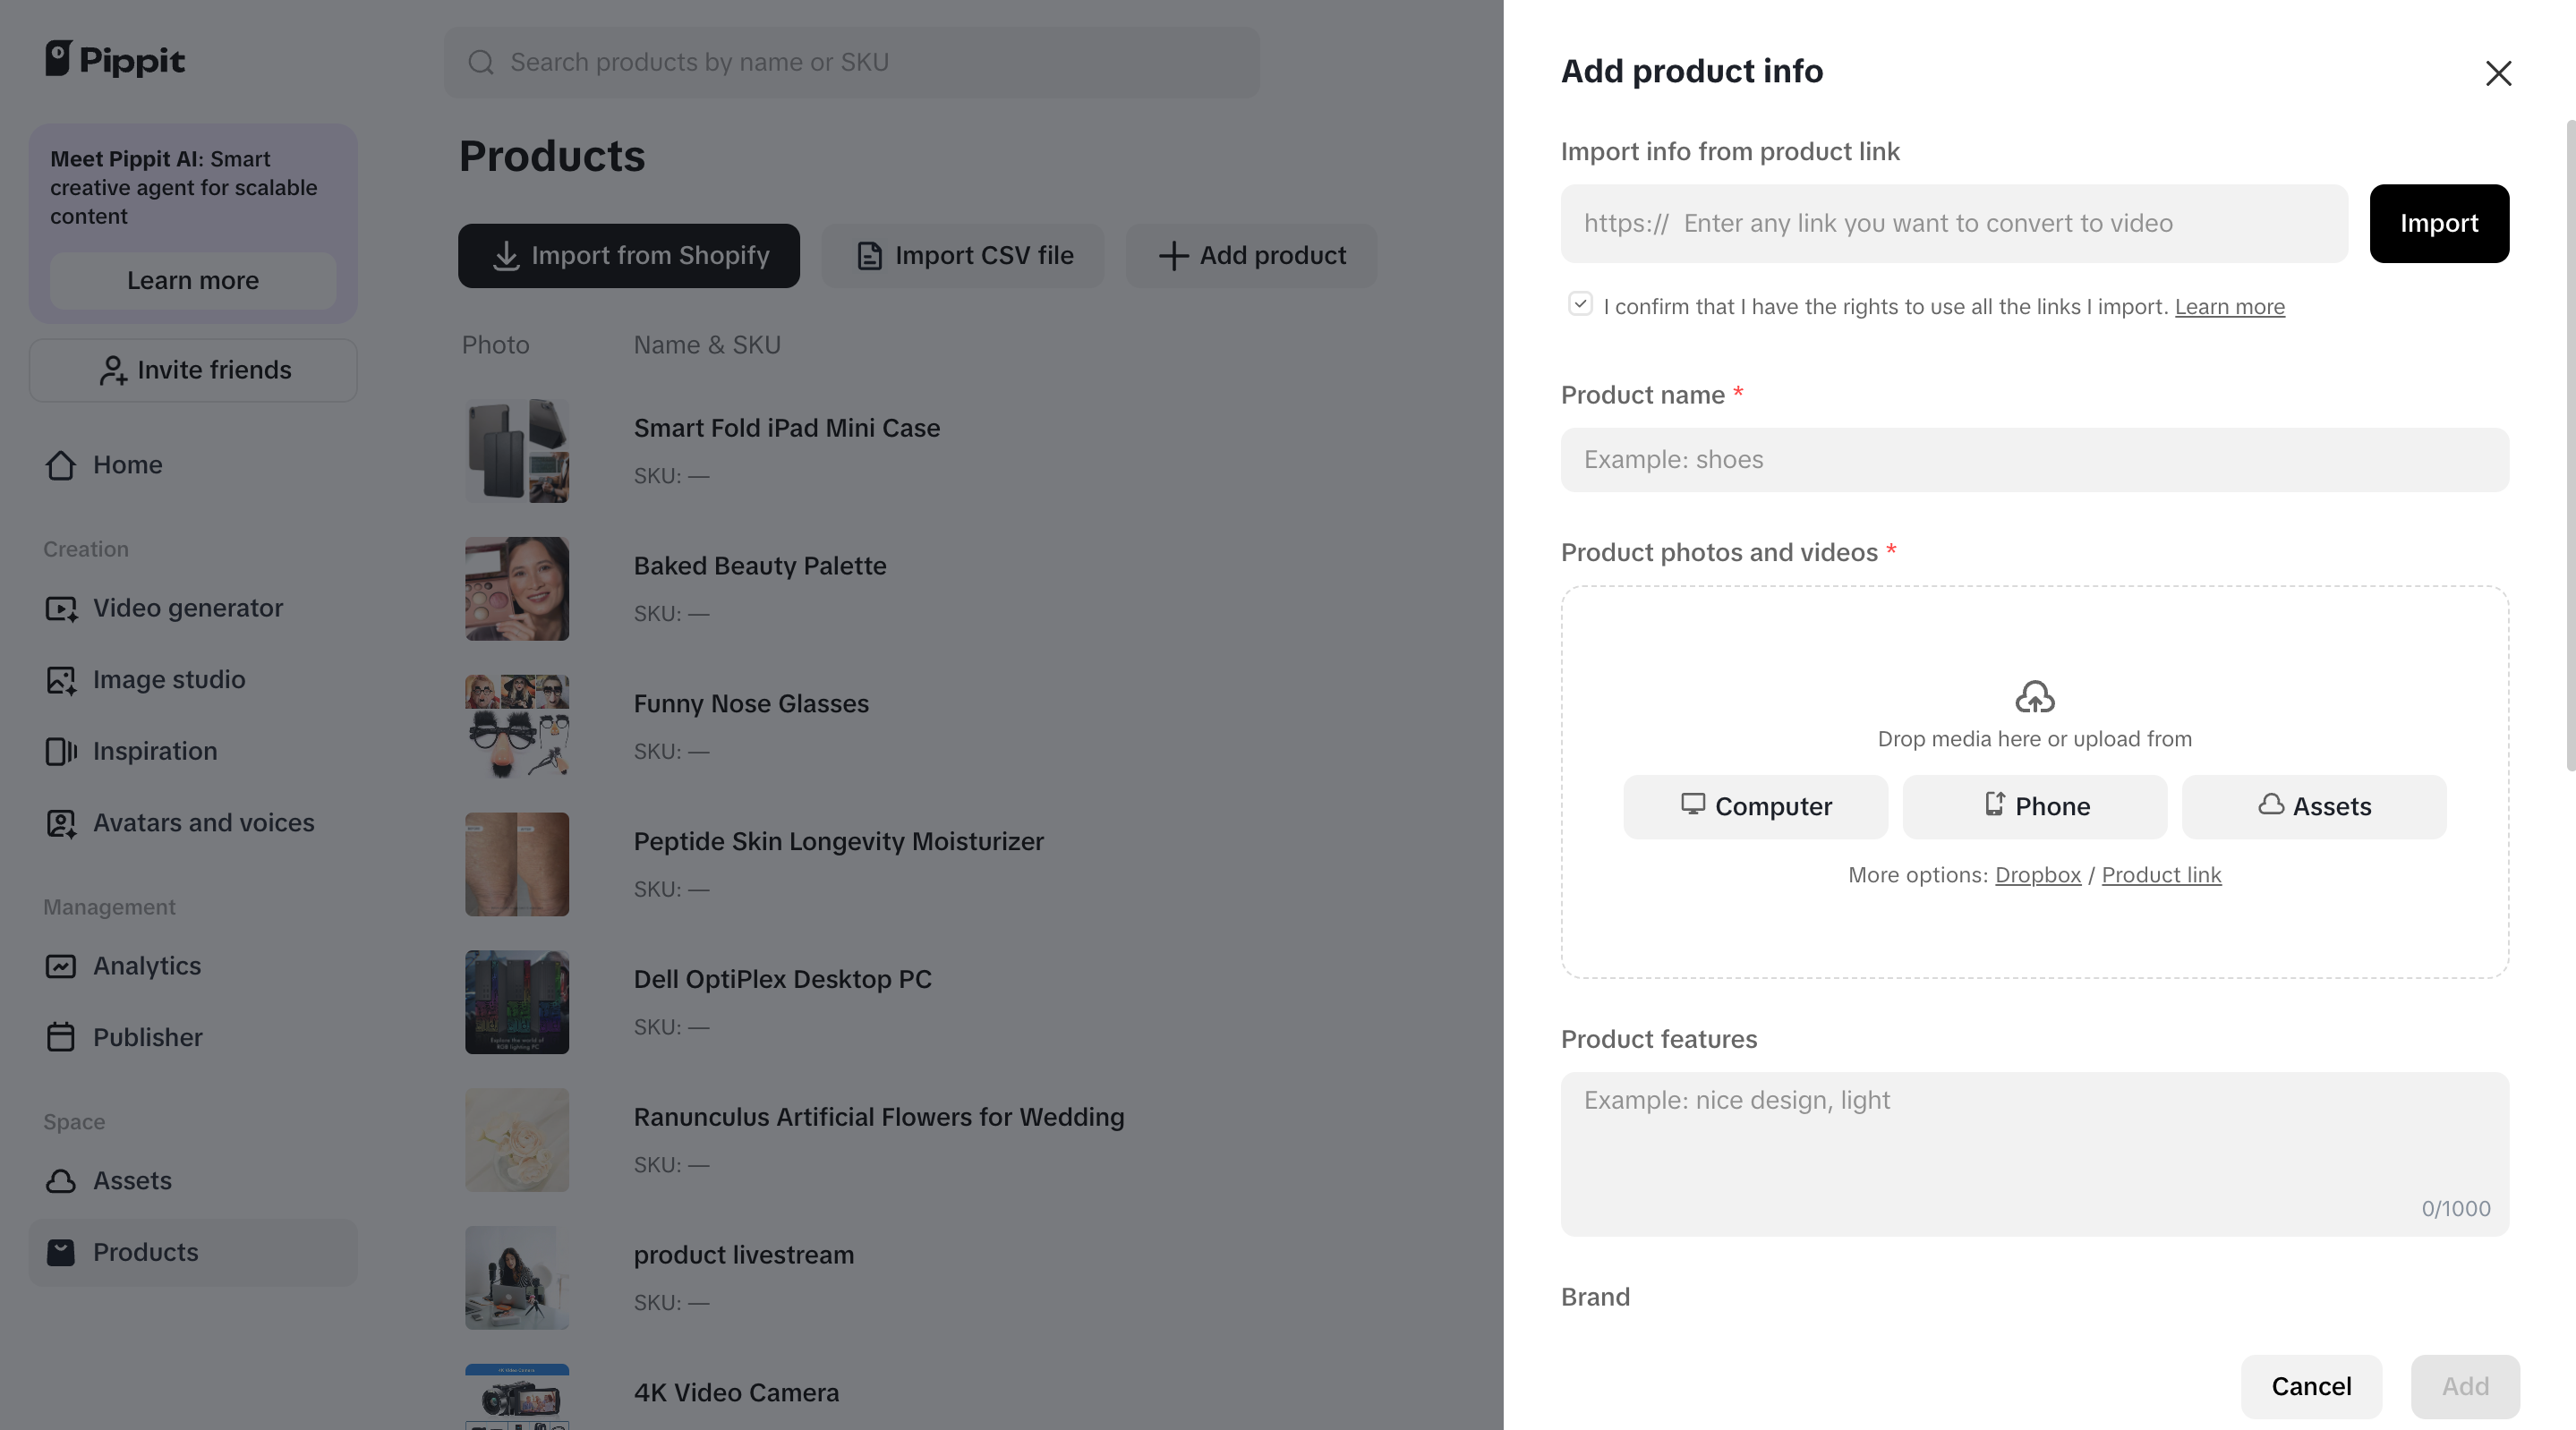Select Inspiration in the sidebar

155,751
